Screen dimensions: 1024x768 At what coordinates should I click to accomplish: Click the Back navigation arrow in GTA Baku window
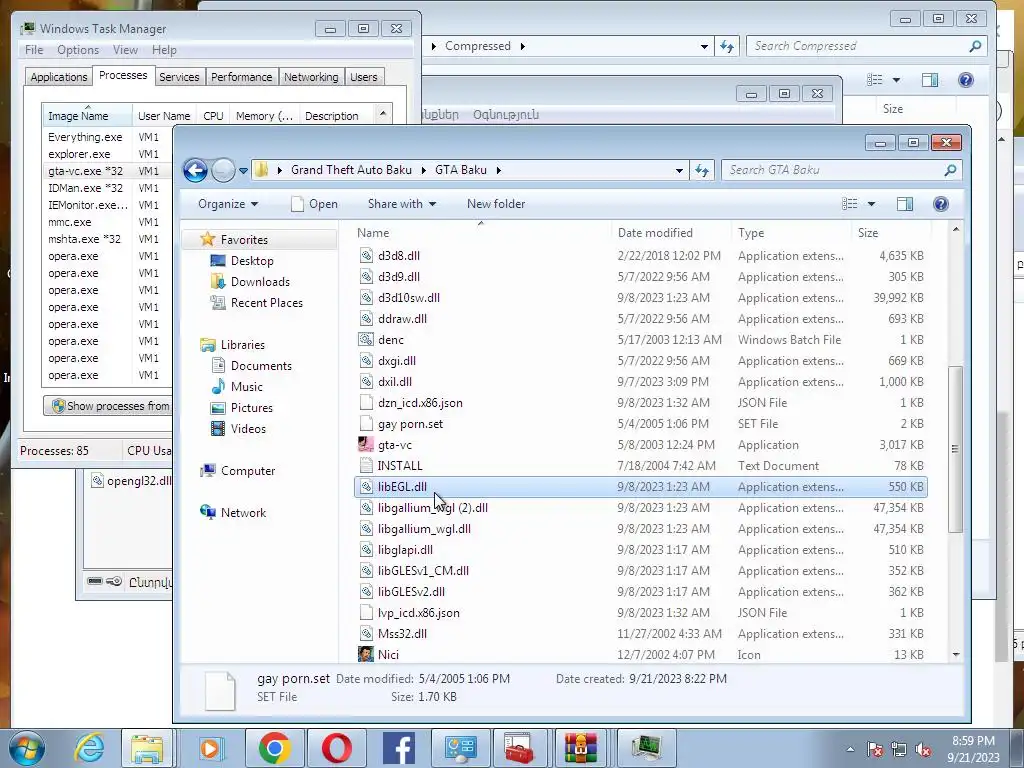195,170
